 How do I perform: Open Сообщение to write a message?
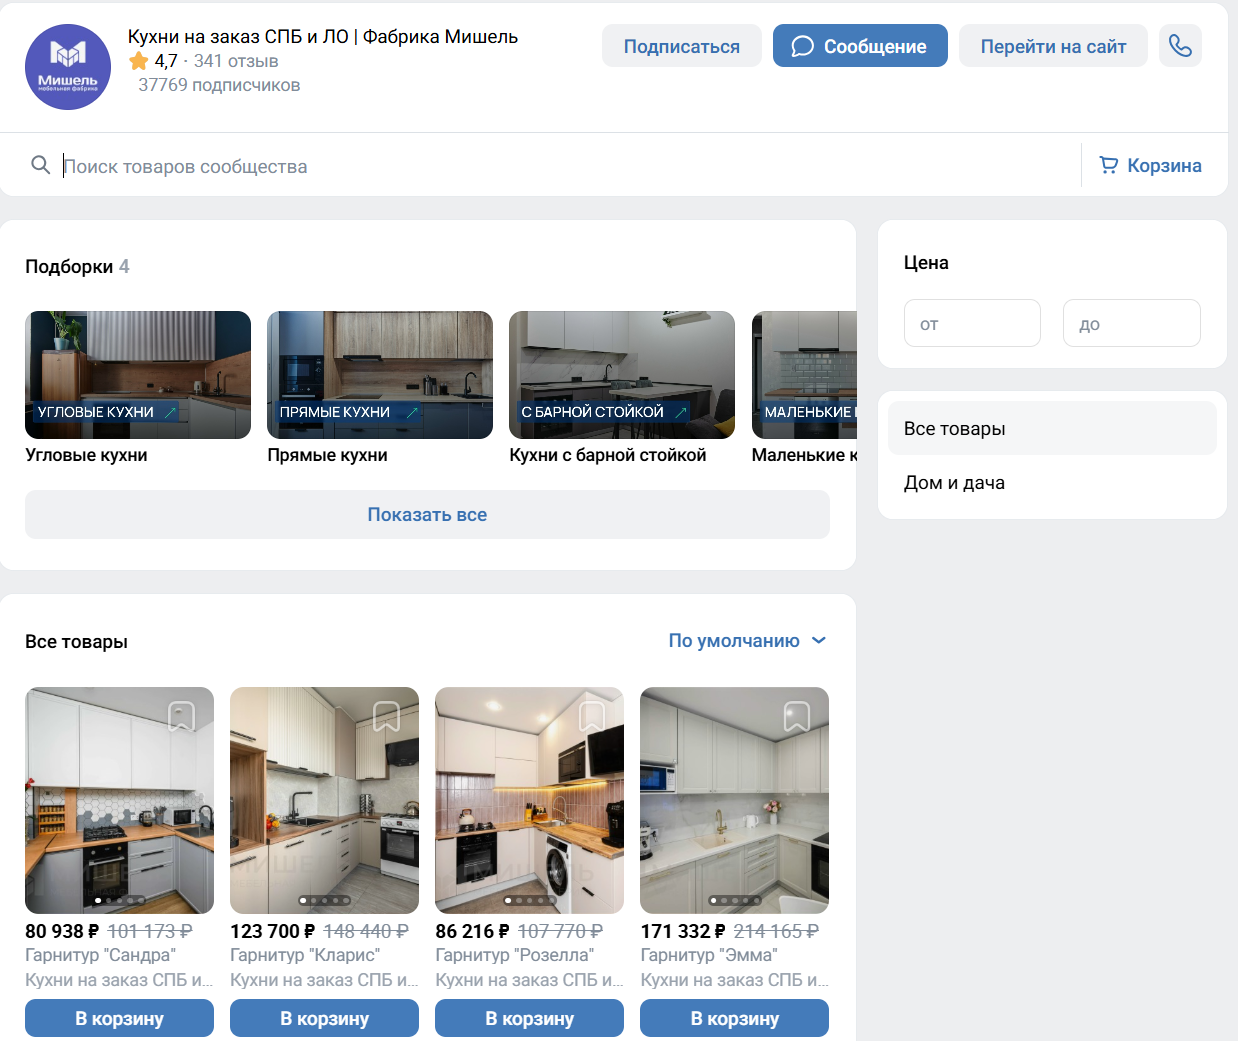coord(860,46)
